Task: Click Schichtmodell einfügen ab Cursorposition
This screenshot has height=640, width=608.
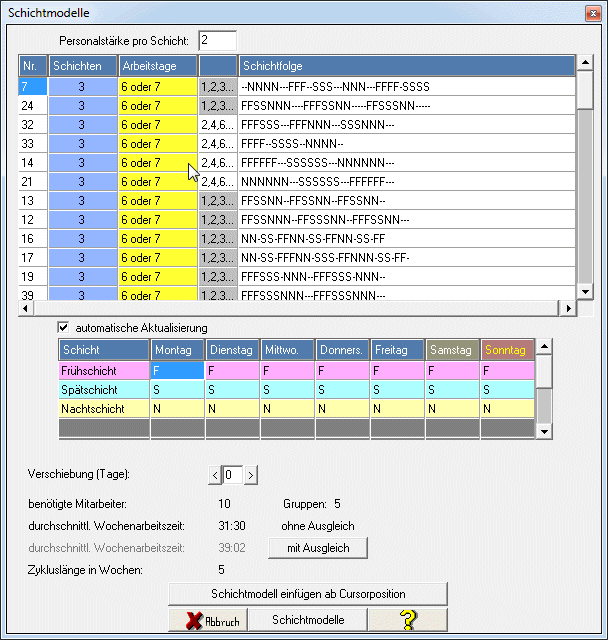Action: pos(308,594)
